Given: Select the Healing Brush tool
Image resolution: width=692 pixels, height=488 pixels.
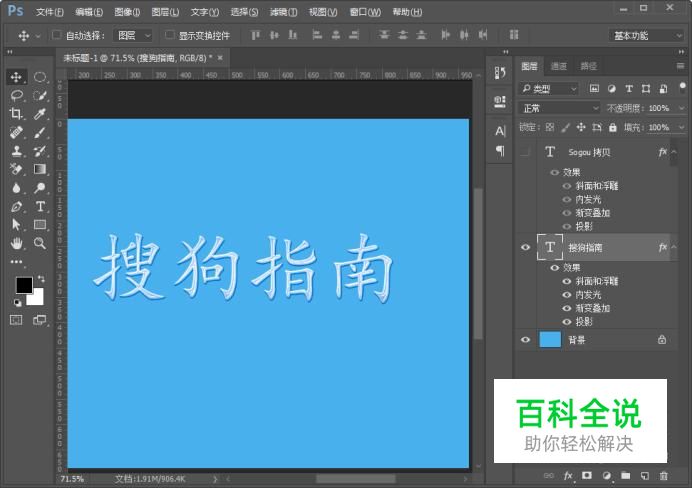Looking at the screenshot, I should coord(16,132).
